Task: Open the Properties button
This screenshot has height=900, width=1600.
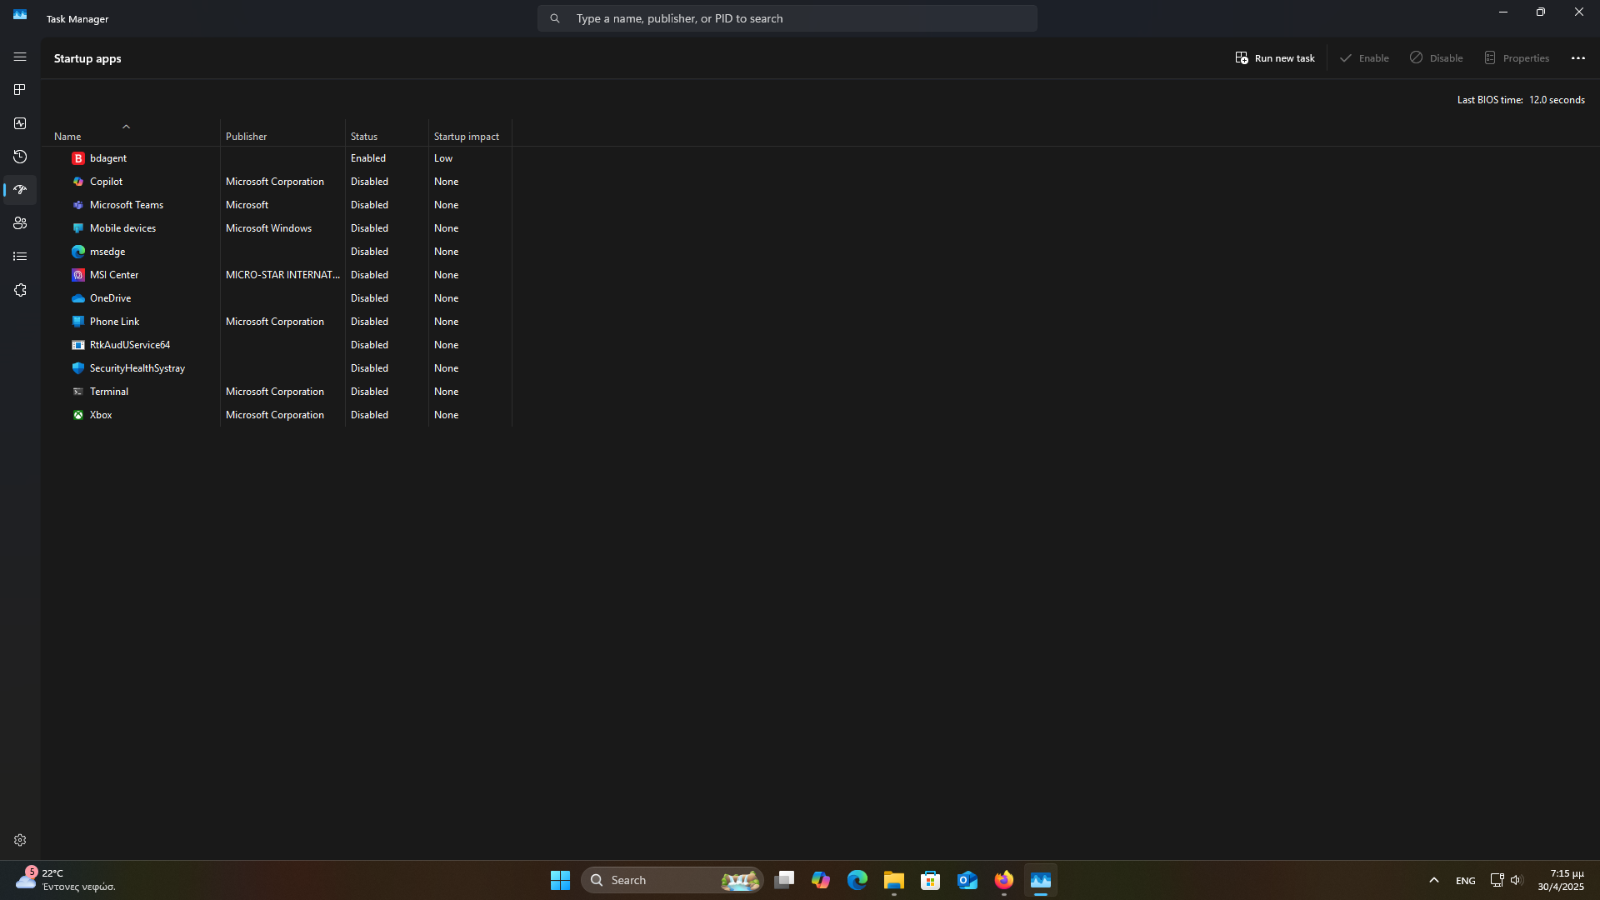Action: (x=1516, y=58)
